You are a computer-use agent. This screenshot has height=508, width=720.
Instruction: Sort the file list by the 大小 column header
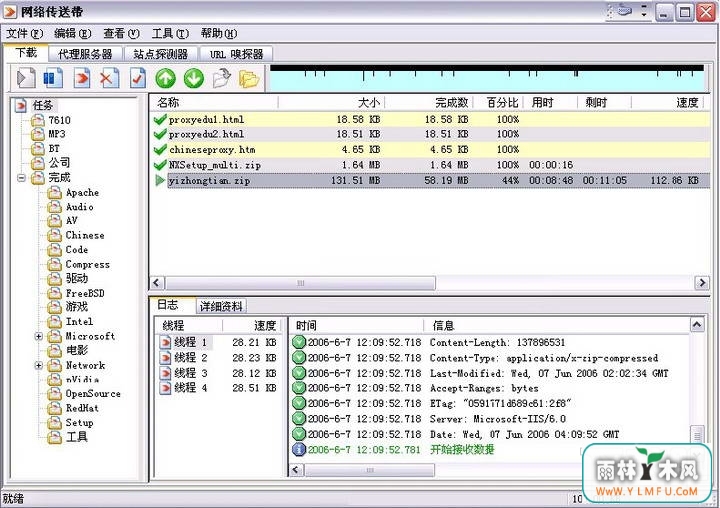331,102
